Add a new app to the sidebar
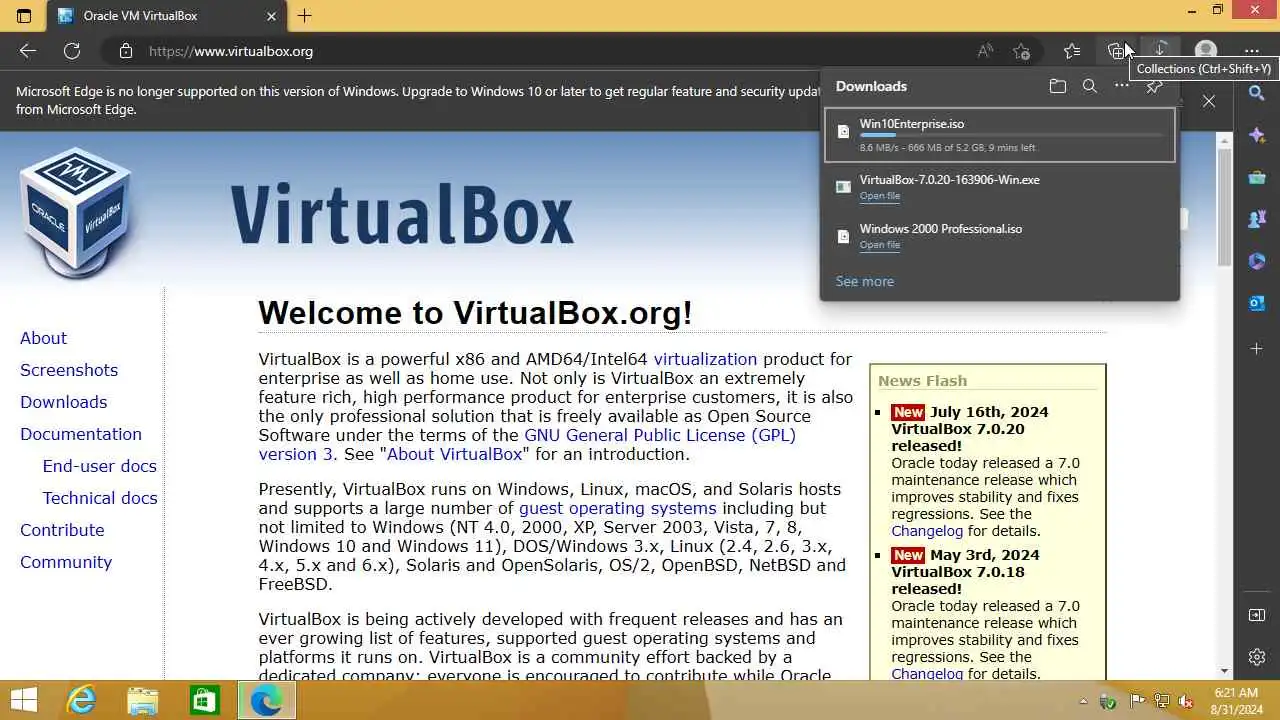The width and height of the screenshot is (1280, 720). (x=1257, y=348)
